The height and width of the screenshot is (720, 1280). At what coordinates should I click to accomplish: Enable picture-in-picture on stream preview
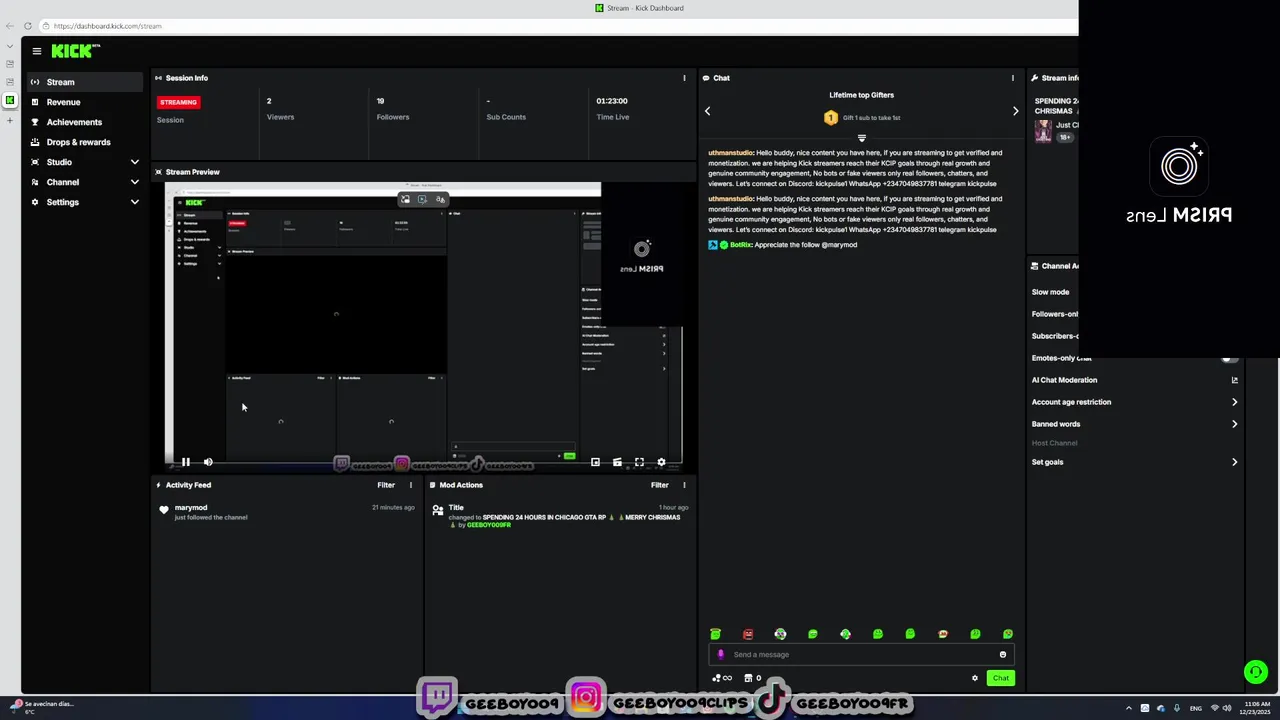coord(595,462)
